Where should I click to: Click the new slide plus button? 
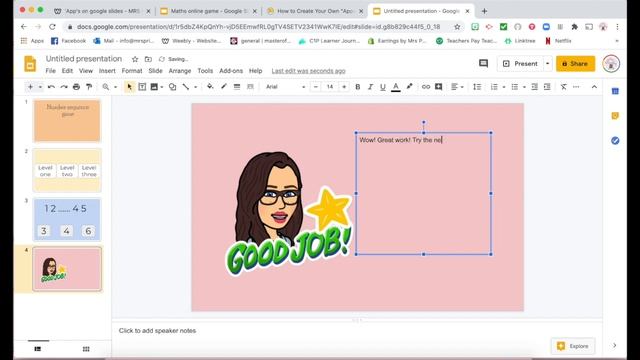pos(30,87)
